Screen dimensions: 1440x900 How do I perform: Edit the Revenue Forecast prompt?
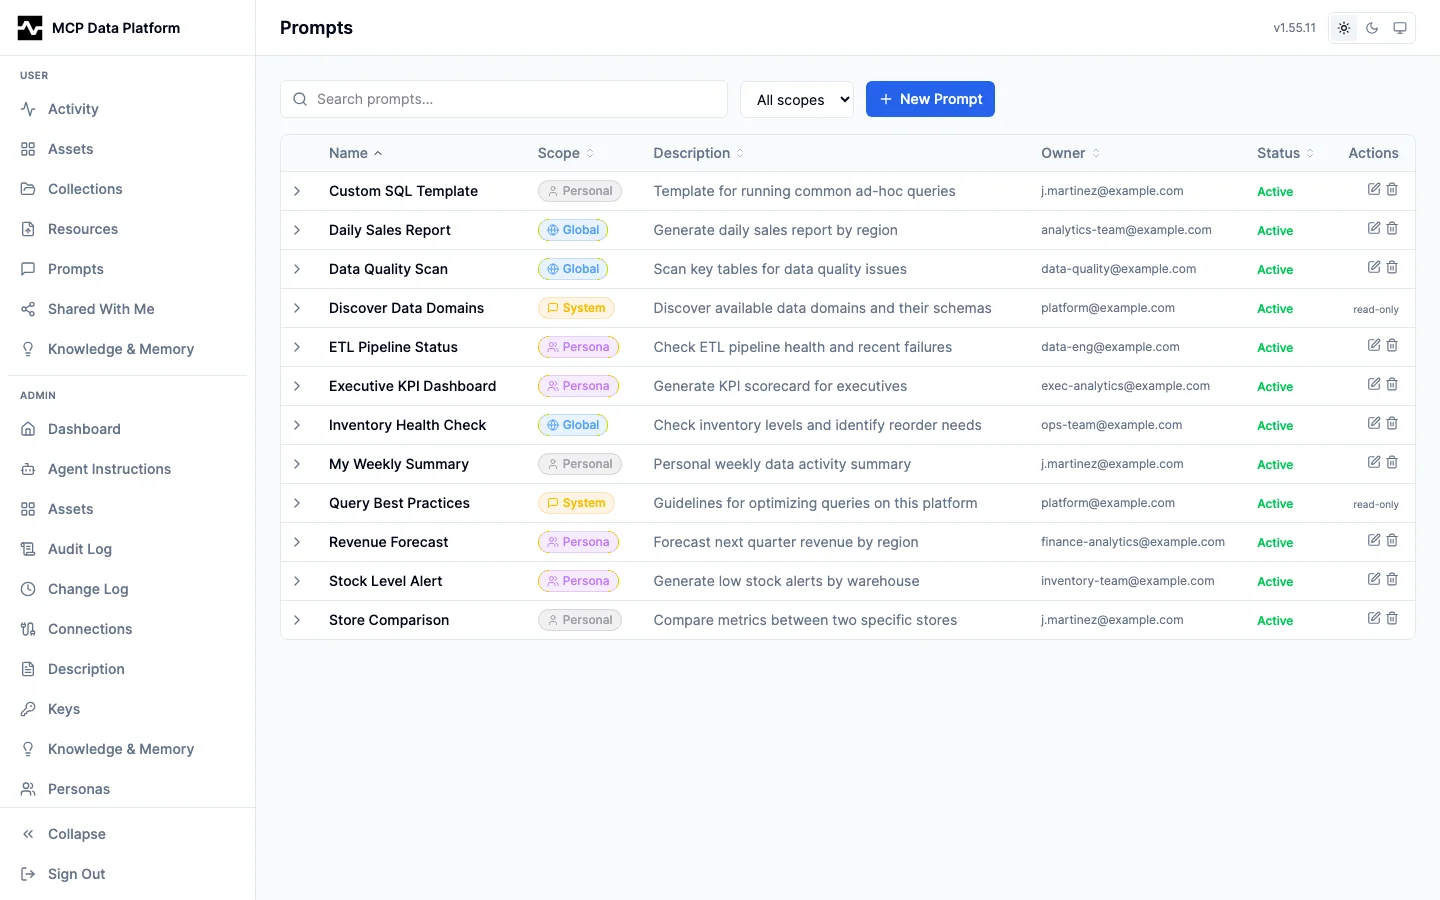pos(1374,541)
